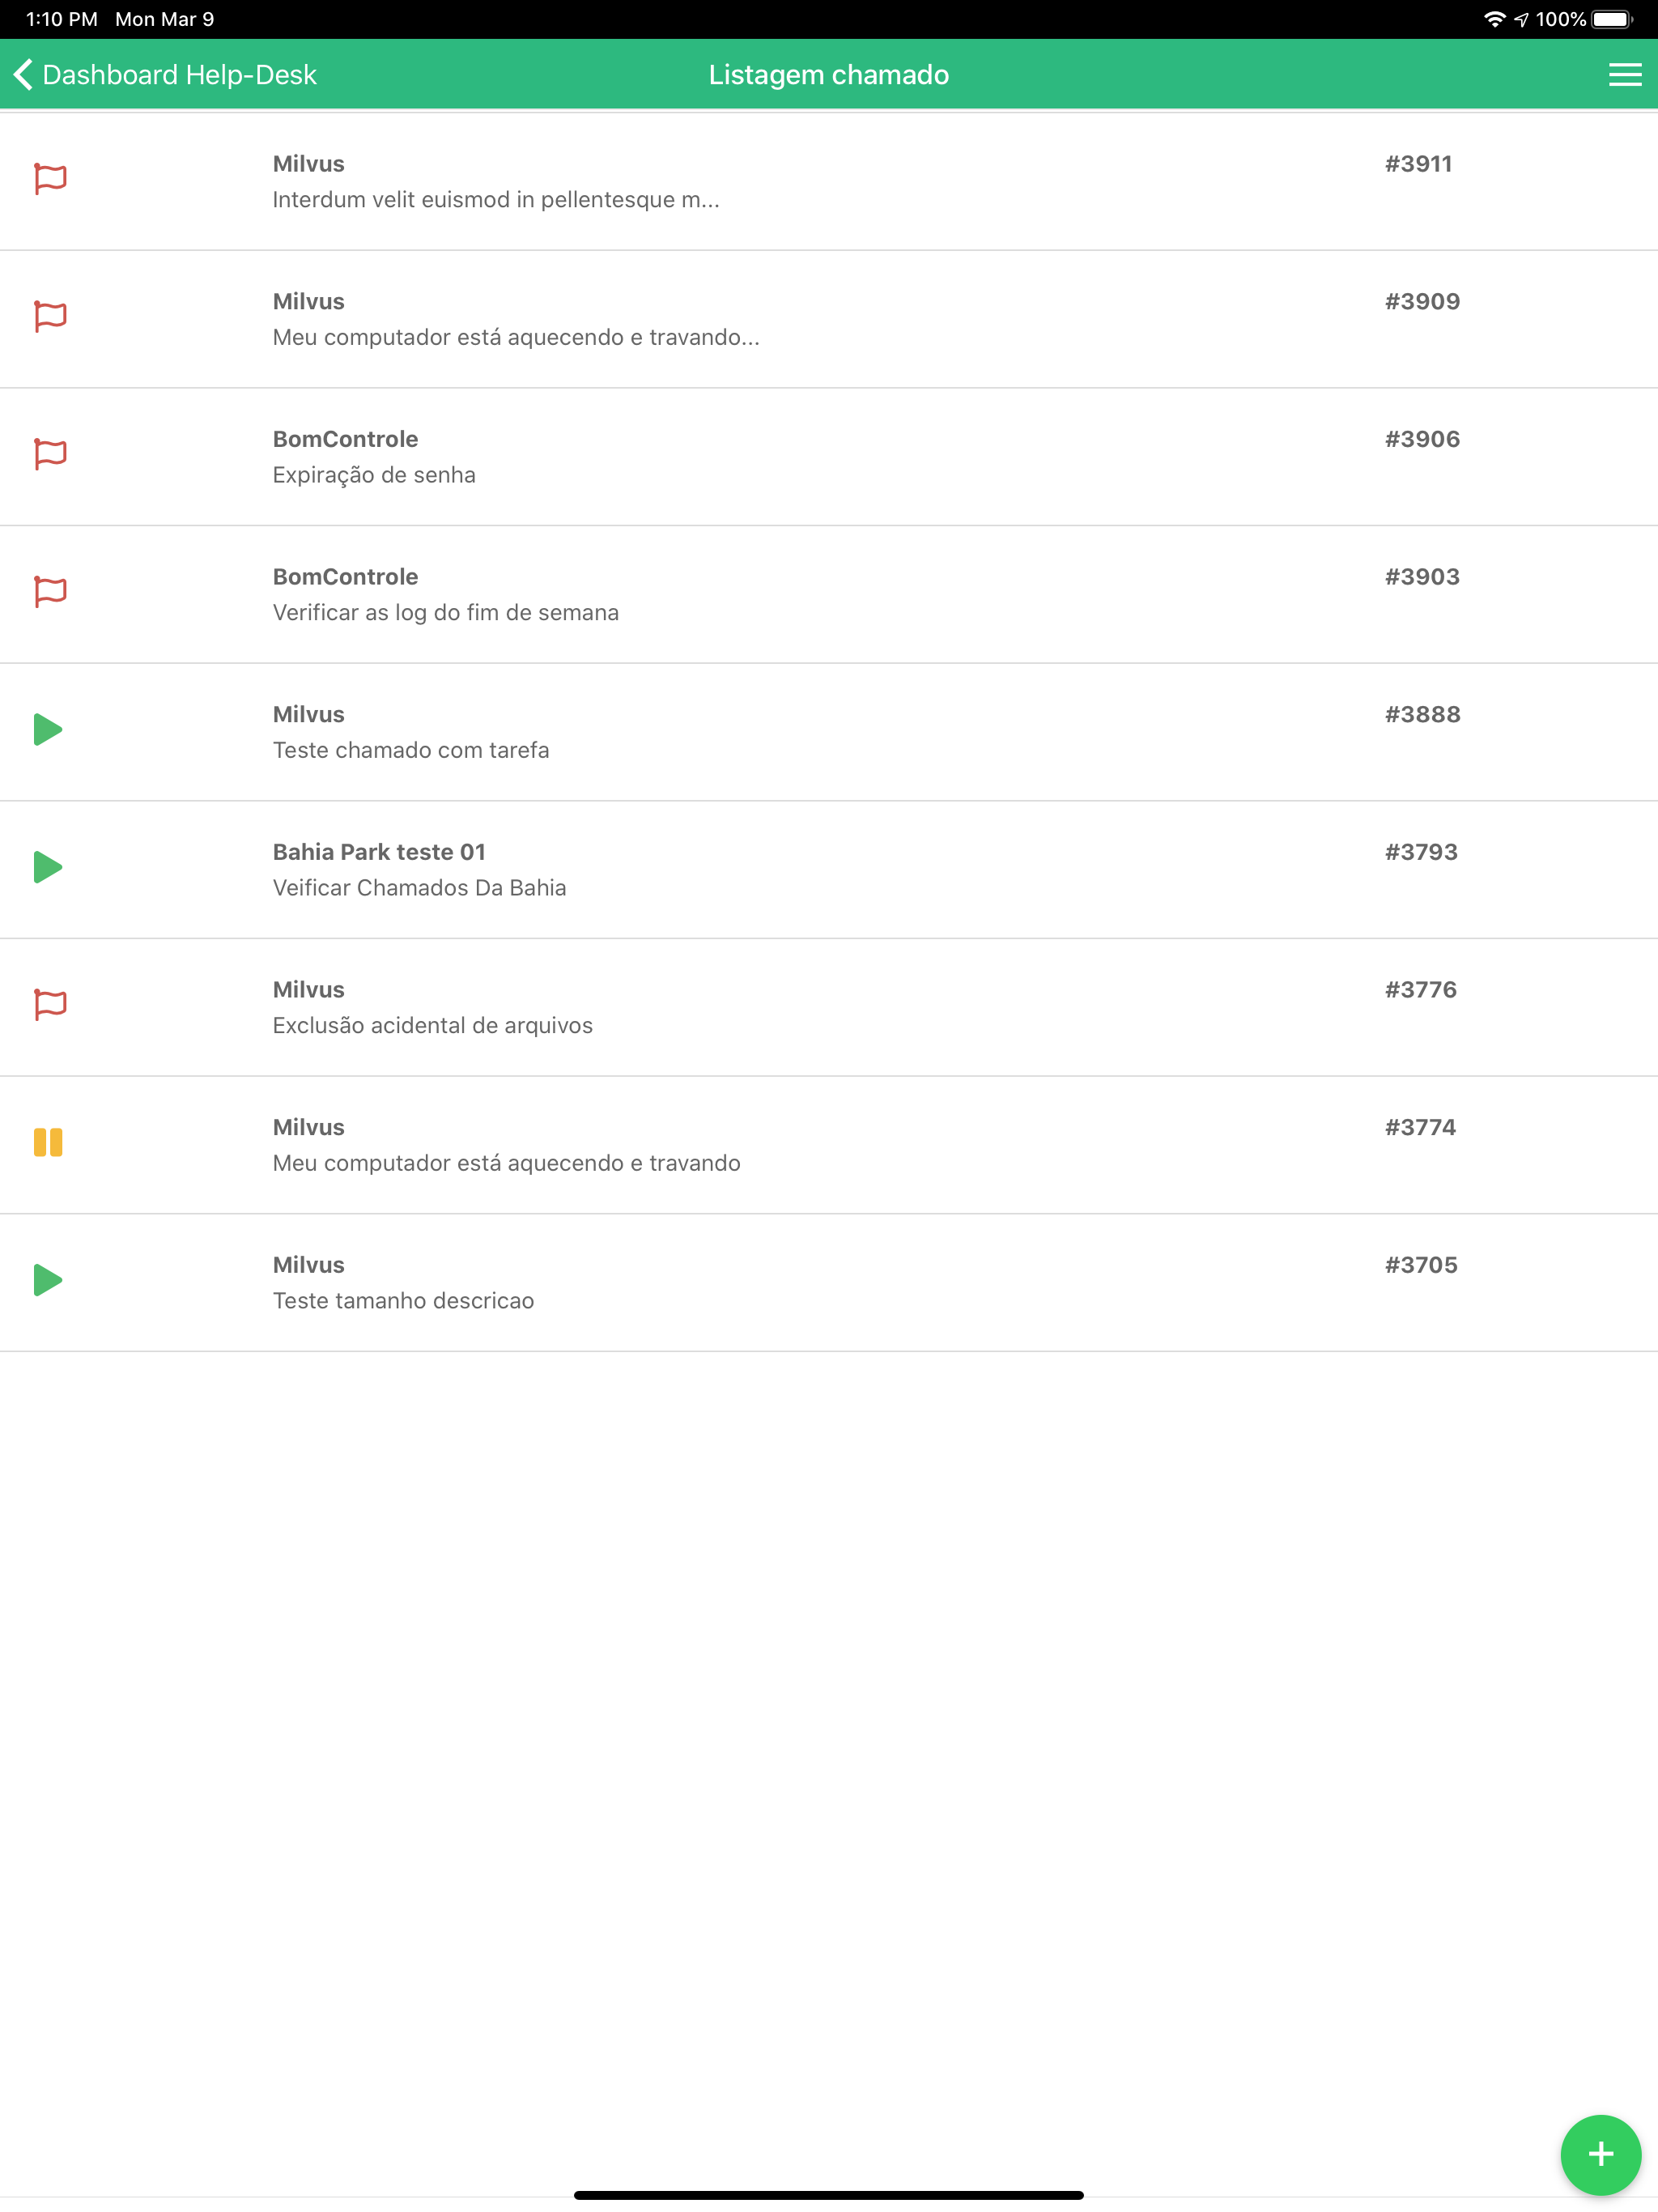Select ticket number #3909
This screenshot has width=1658, height=2212.
(1422, 301)
